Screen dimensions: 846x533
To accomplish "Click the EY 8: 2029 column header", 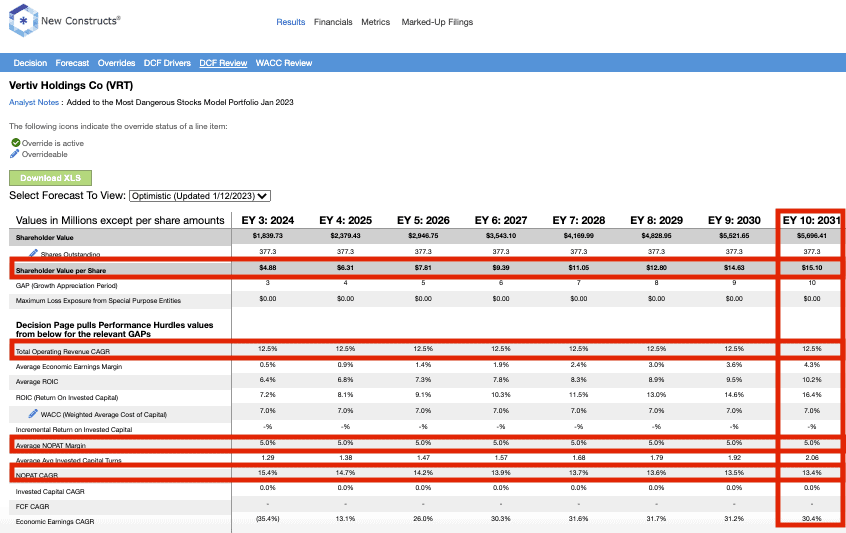I will (656, 220).
